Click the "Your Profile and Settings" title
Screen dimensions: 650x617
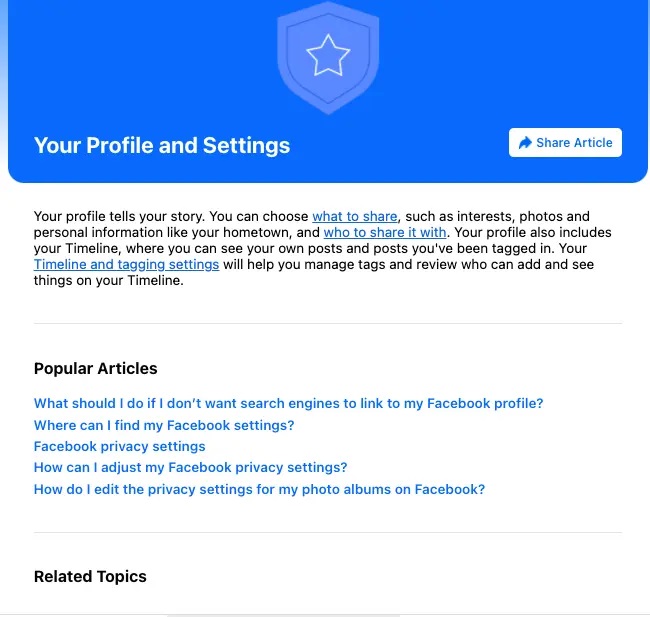(162, 145)
